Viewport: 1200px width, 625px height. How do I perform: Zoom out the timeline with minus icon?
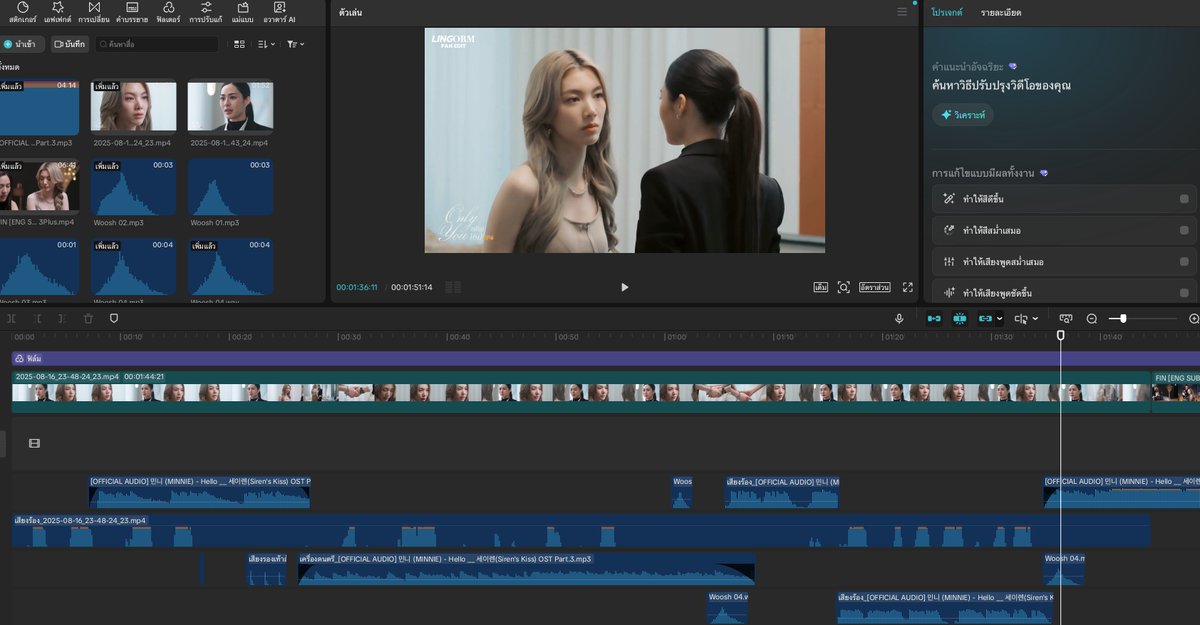pos(1092,318)
